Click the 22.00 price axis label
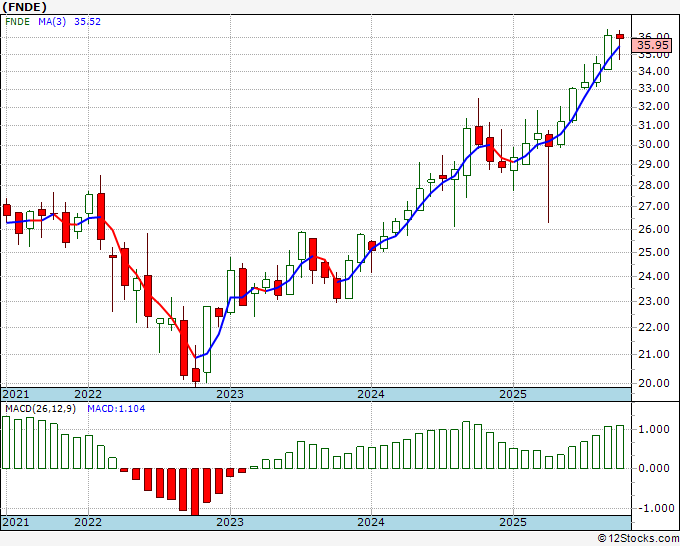 coord(654,327)
